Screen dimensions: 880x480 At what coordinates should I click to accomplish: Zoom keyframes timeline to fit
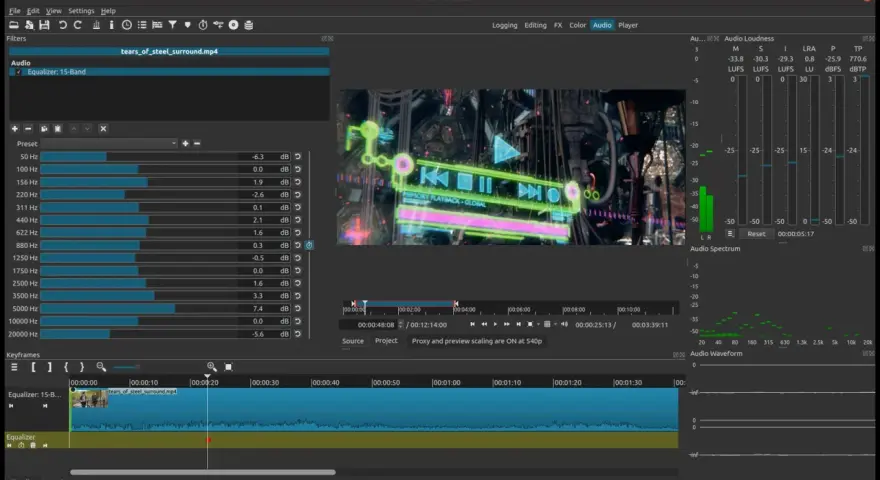pos(228,367)
